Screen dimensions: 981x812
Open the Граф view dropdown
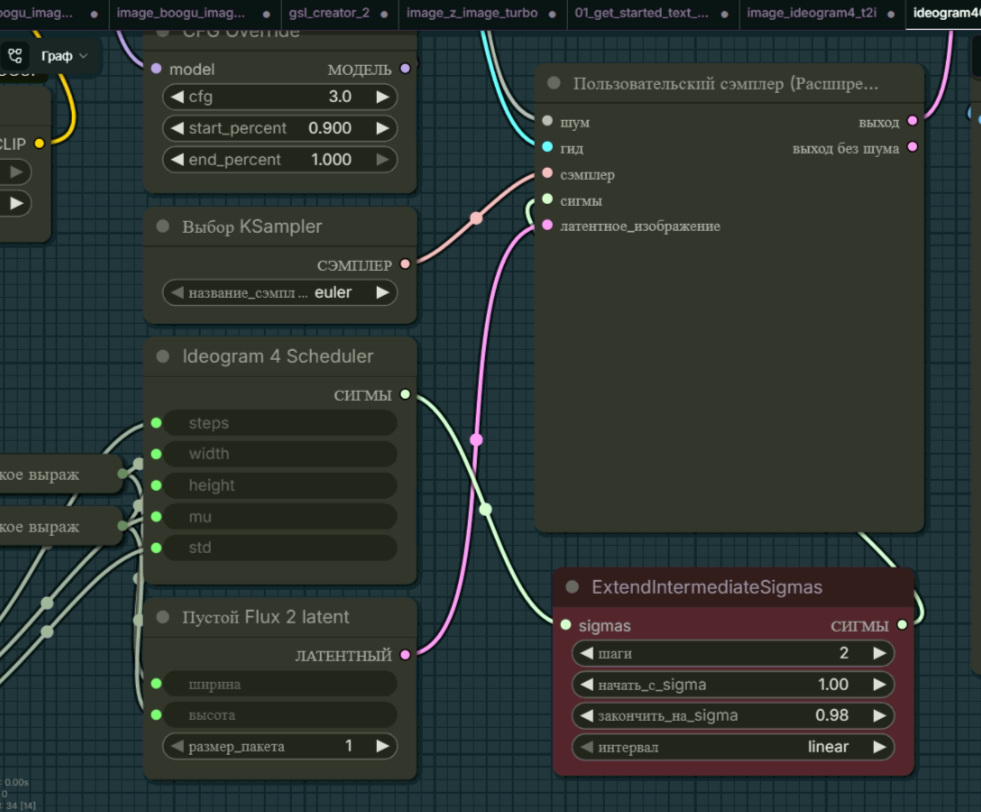(x=64, y=56)
